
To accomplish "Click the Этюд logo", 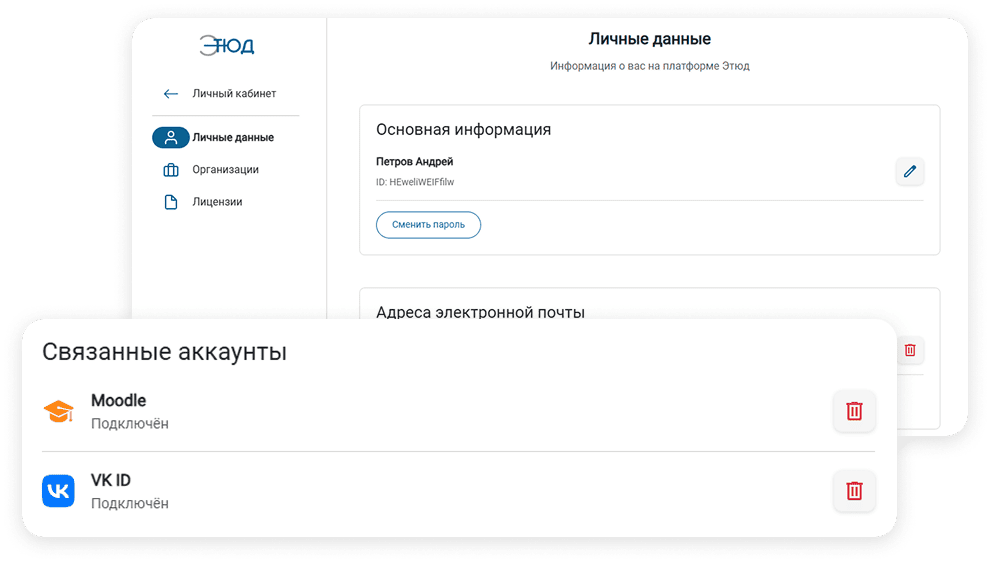I will [x=226, y=45].
